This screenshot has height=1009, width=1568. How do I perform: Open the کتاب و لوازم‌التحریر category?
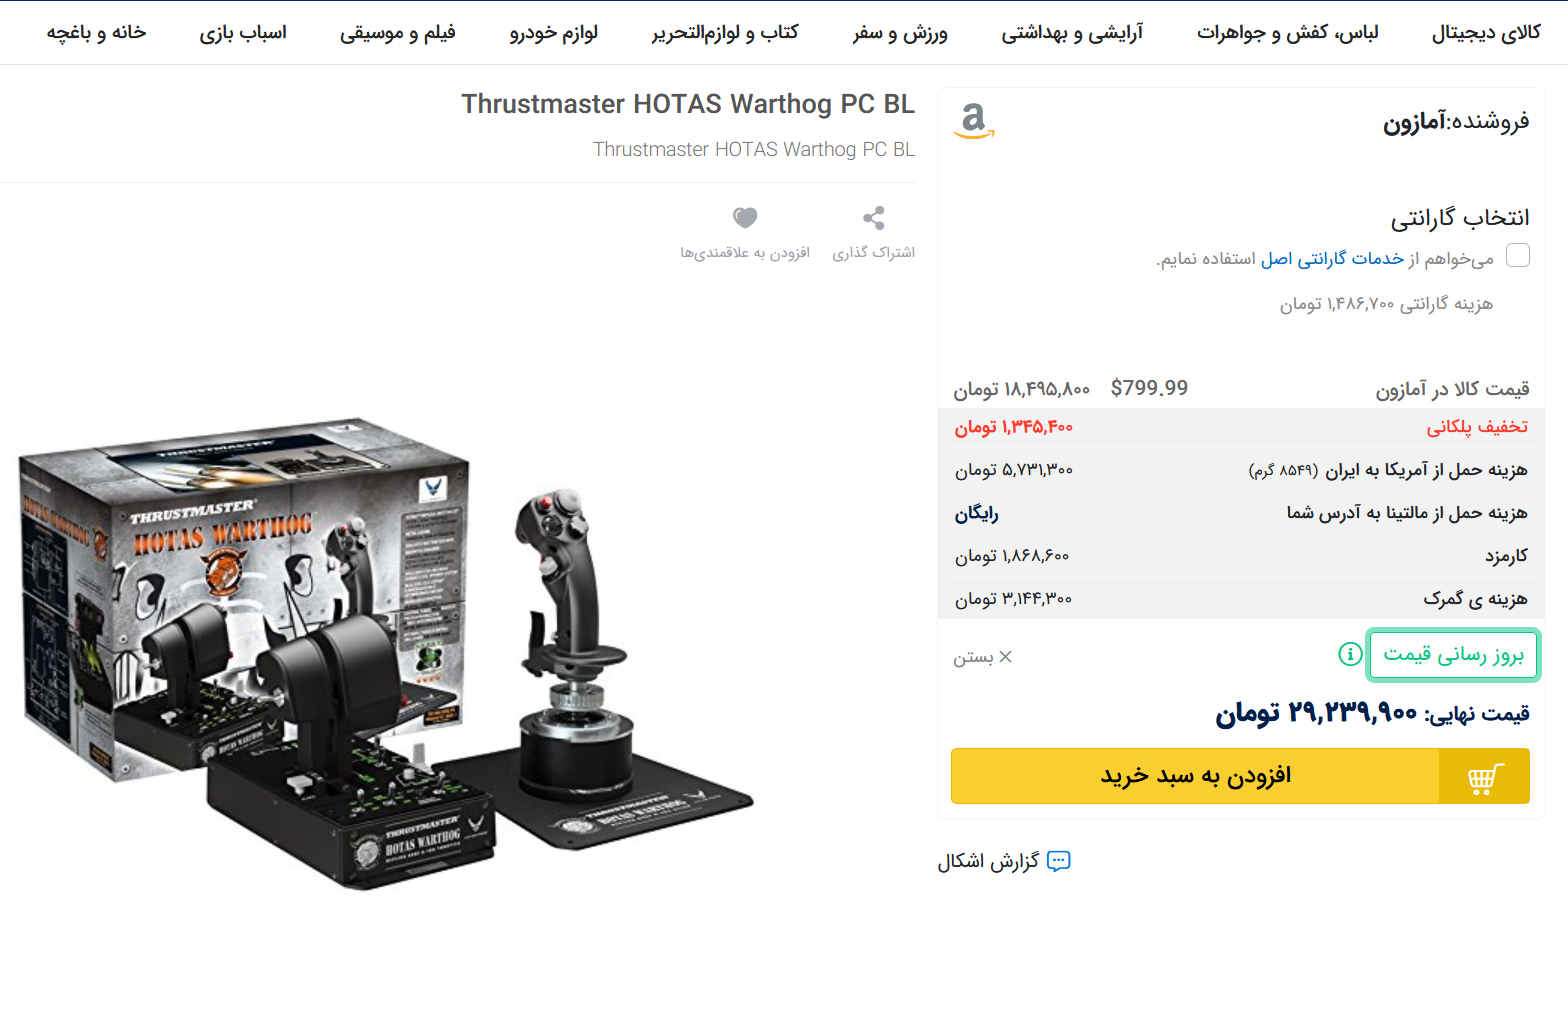click(x=725, y=33)
